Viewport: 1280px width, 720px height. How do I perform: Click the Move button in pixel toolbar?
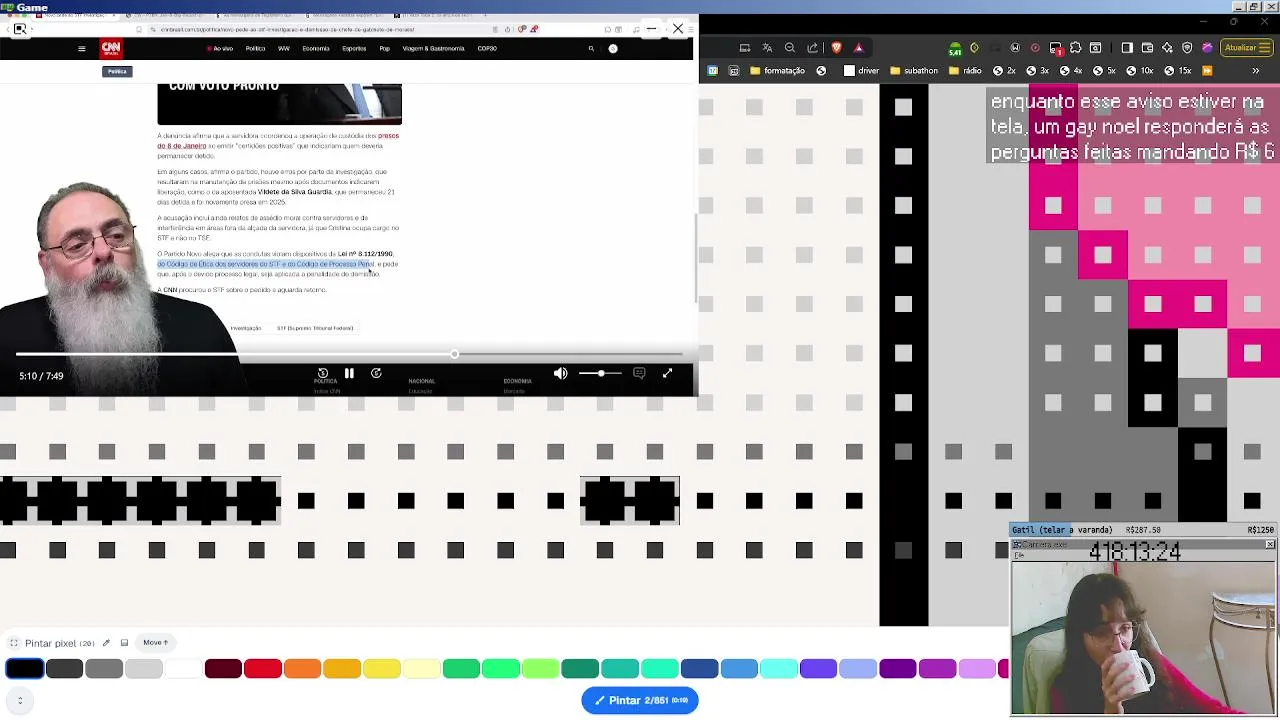tap(155, 643)
